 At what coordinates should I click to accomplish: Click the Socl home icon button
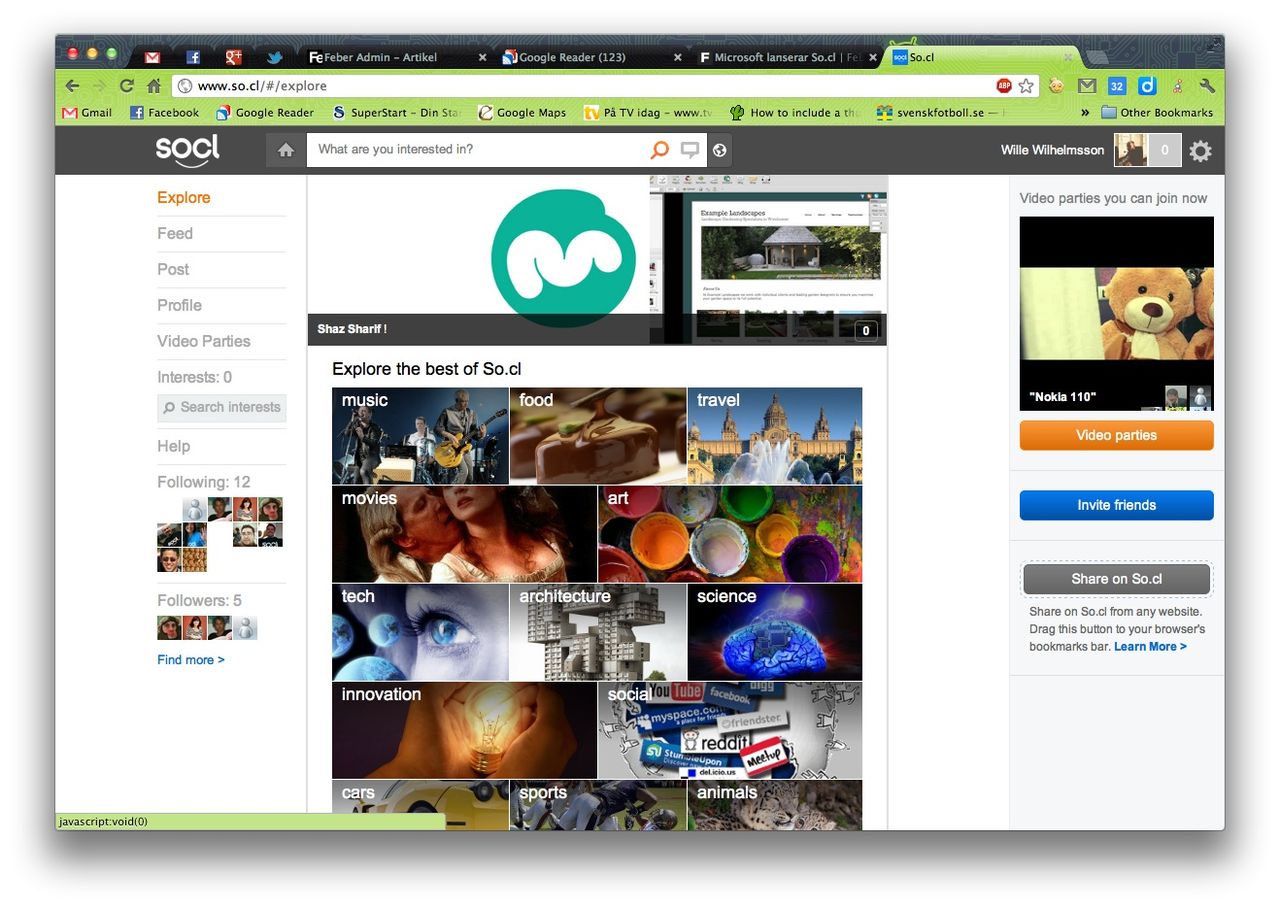[285, 150]
